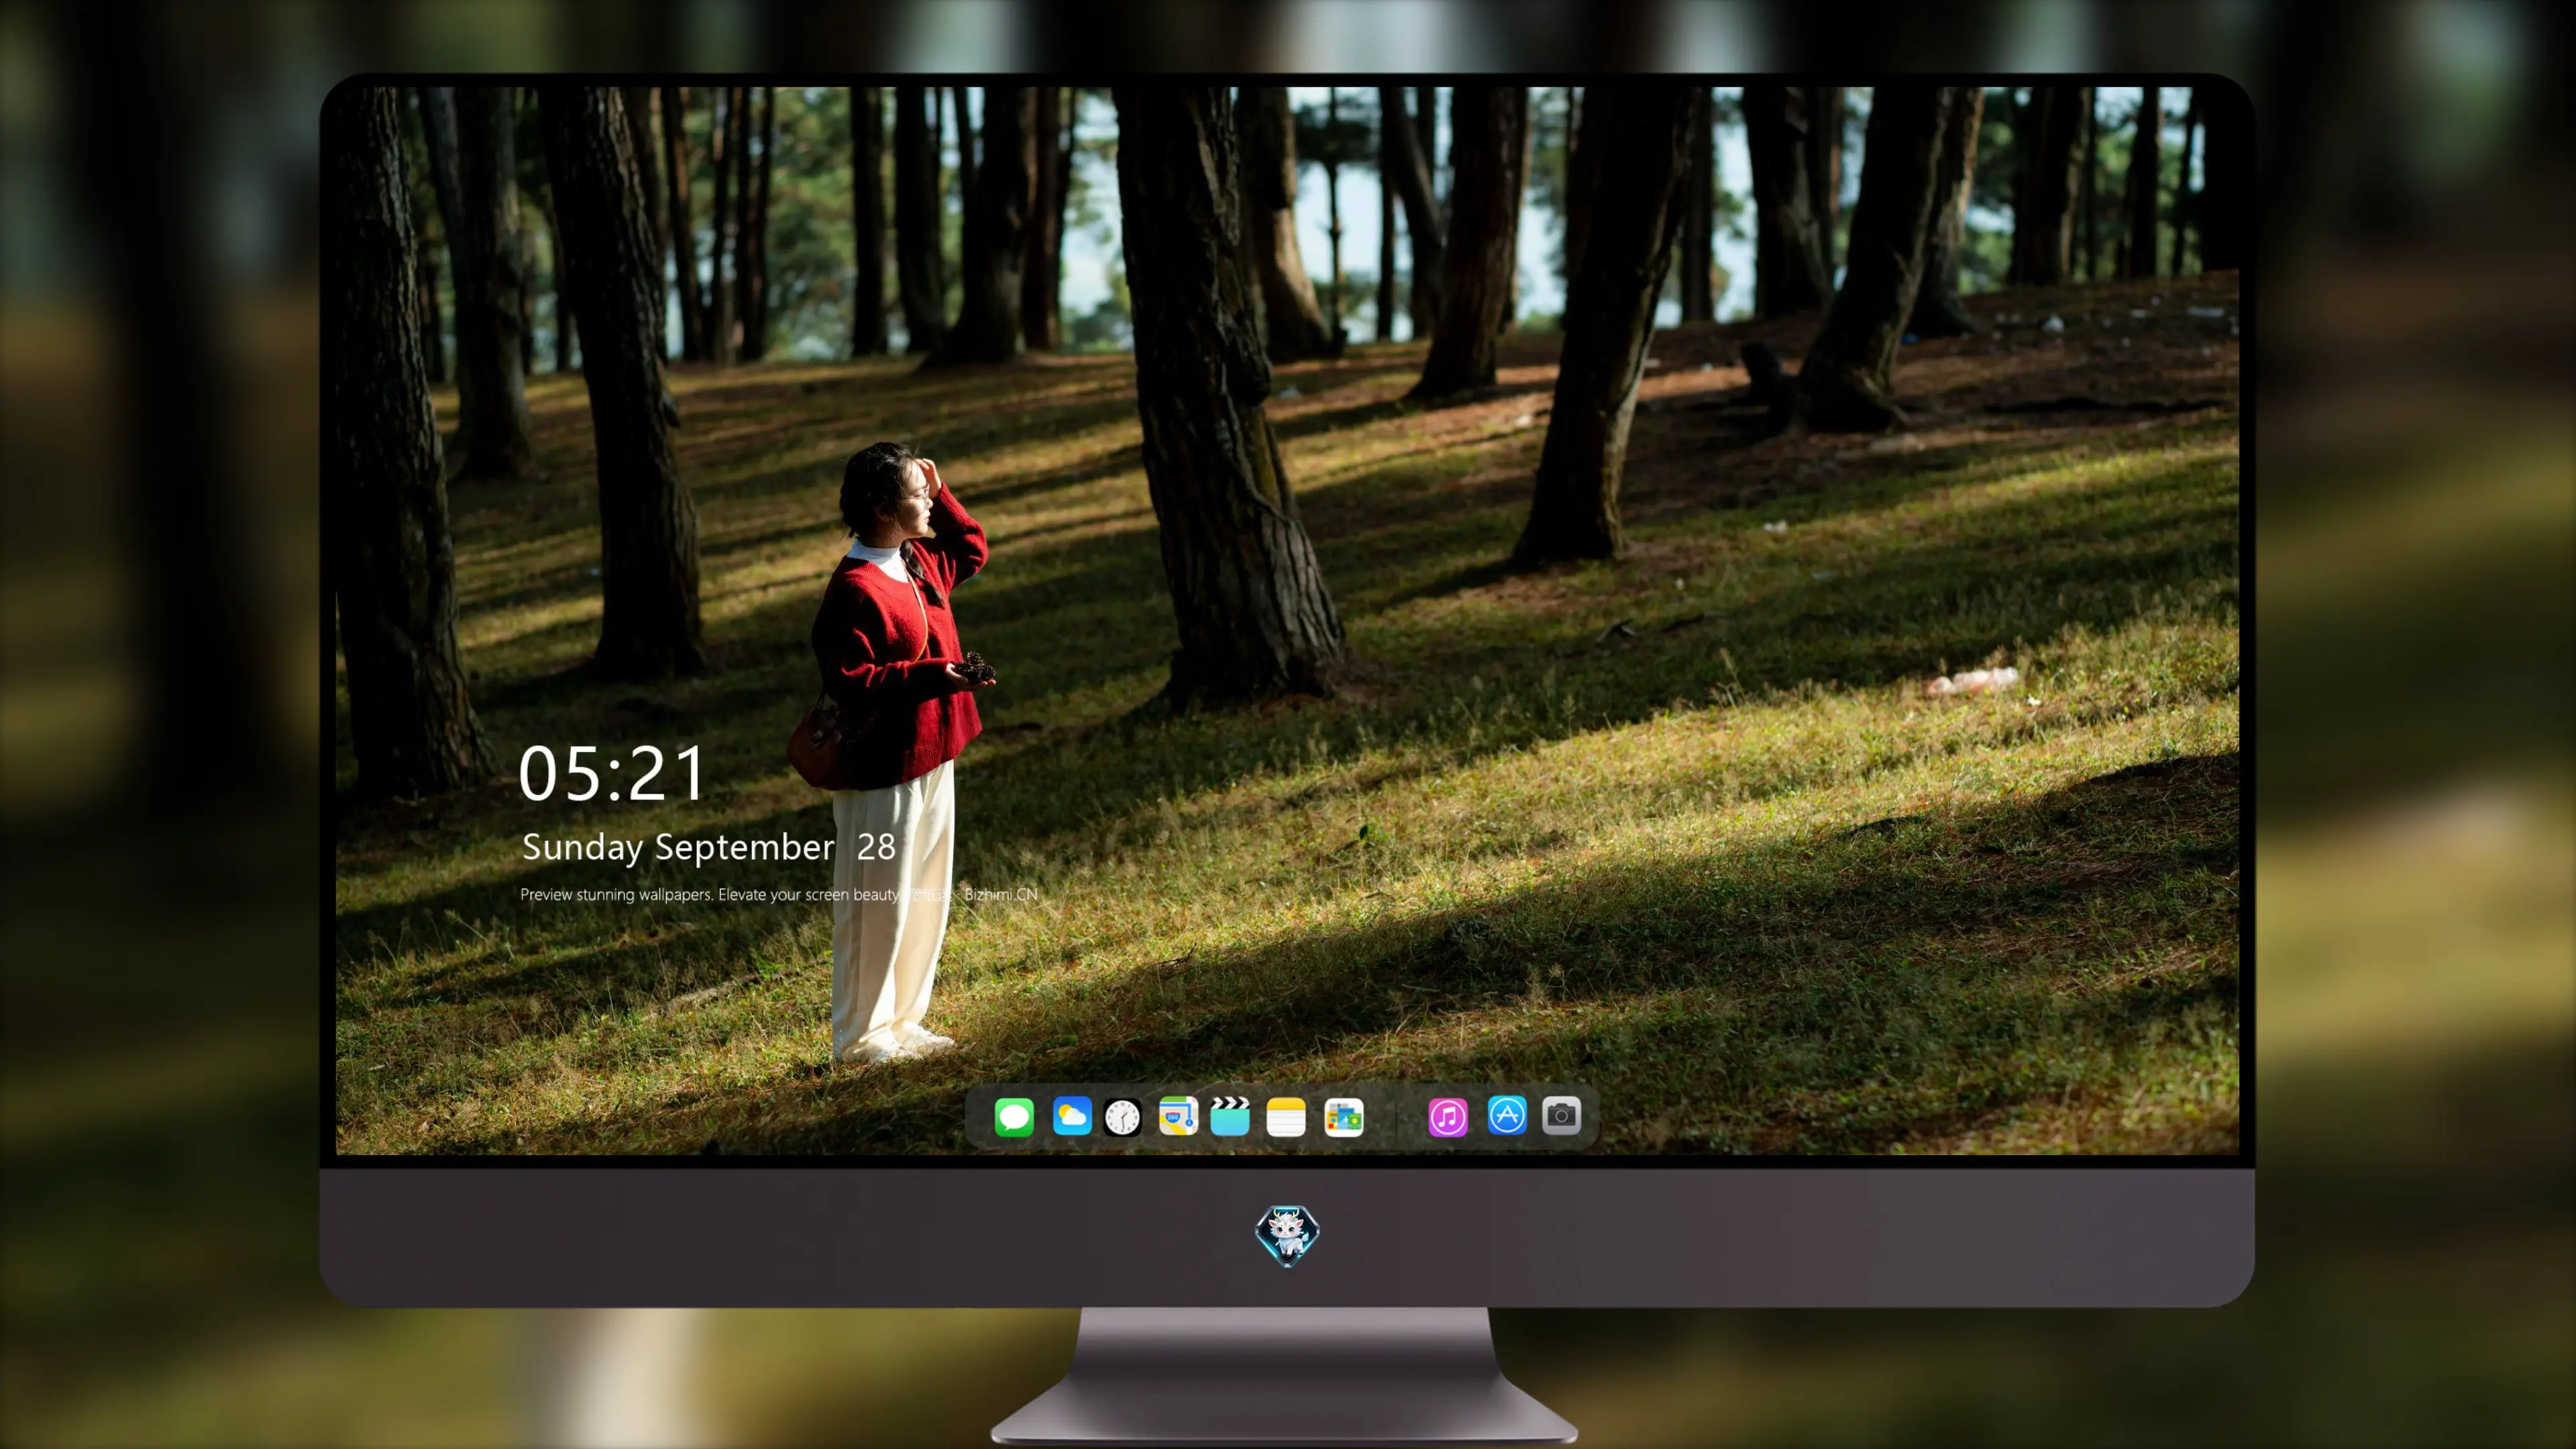2576x1449 pixels.
Task: Click the 05:21 clock display
Action: 612,774
